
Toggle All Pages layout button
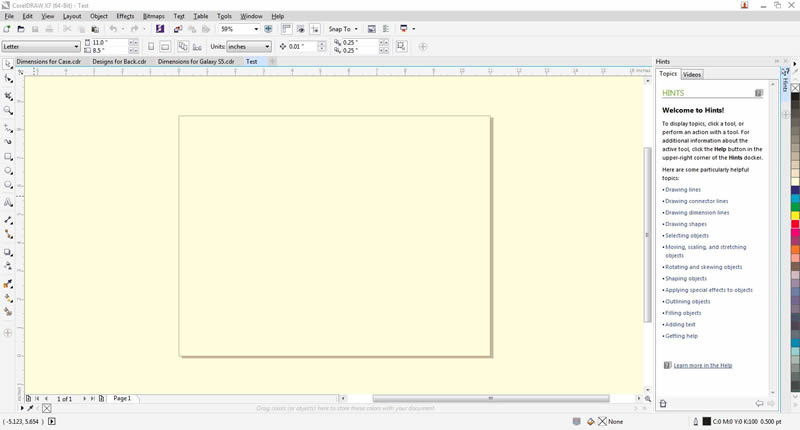coord(183,46)
